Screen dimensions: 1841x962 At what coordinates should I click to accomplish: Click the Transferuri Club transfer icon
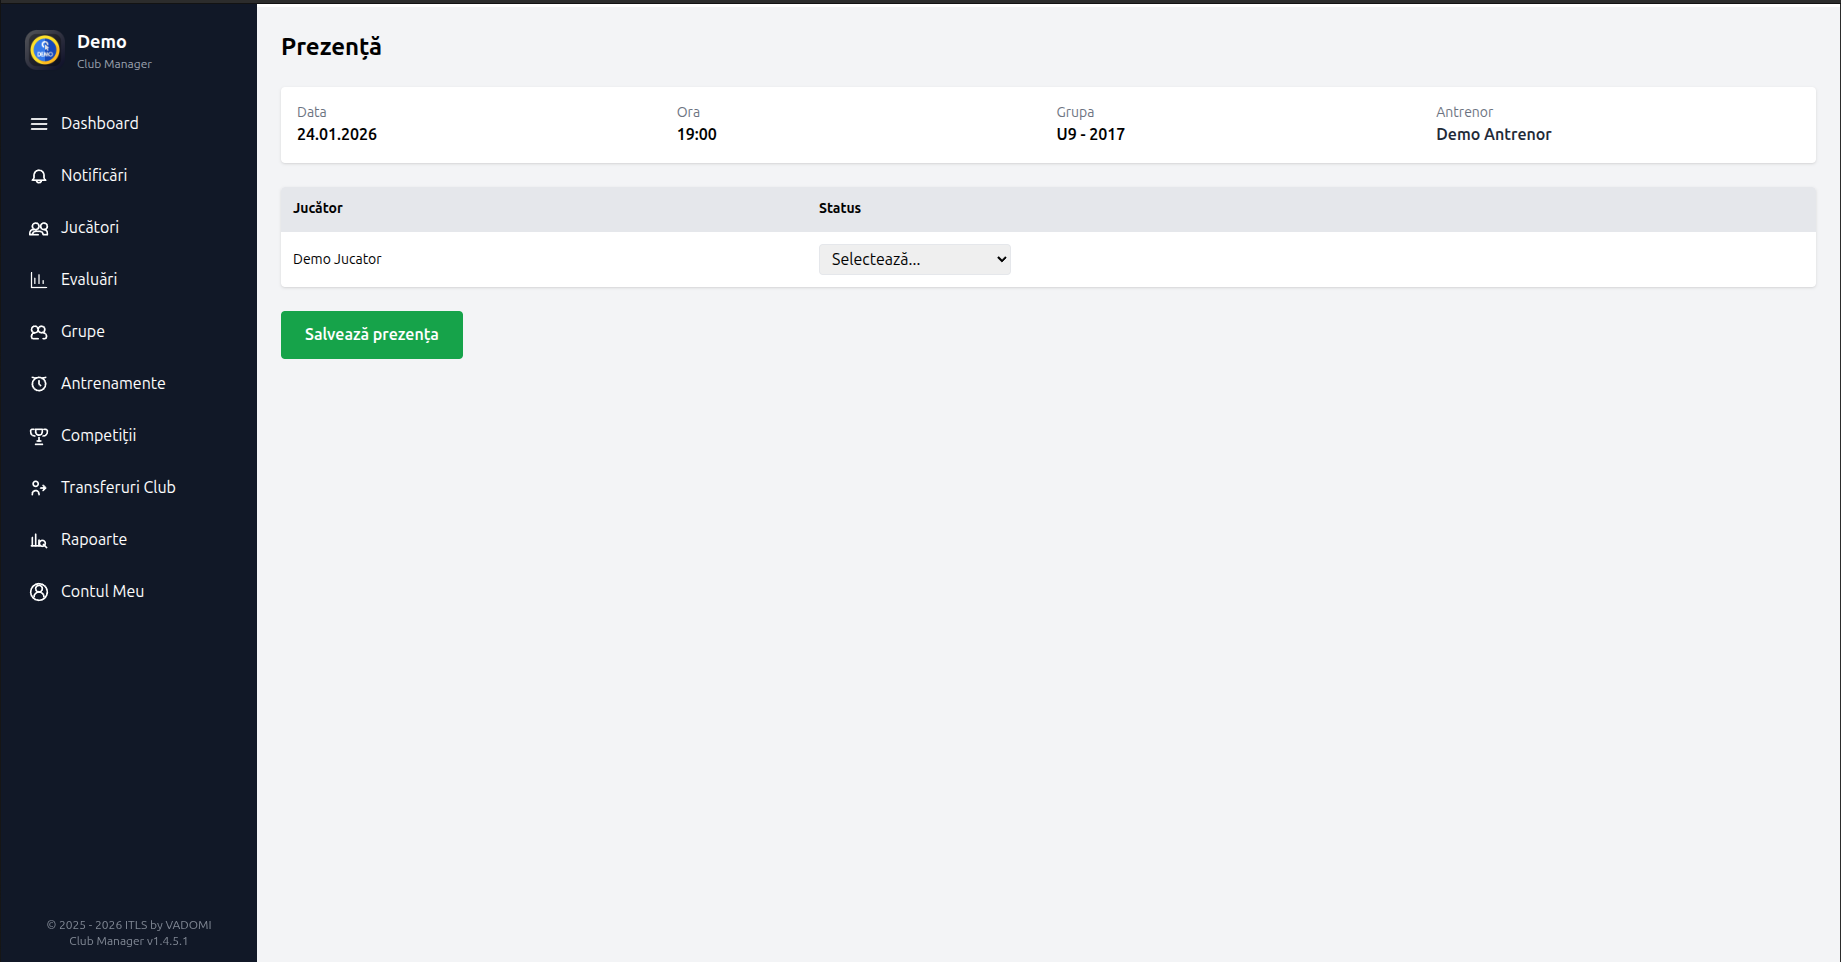pyautogui.click(x=39, y=488)
